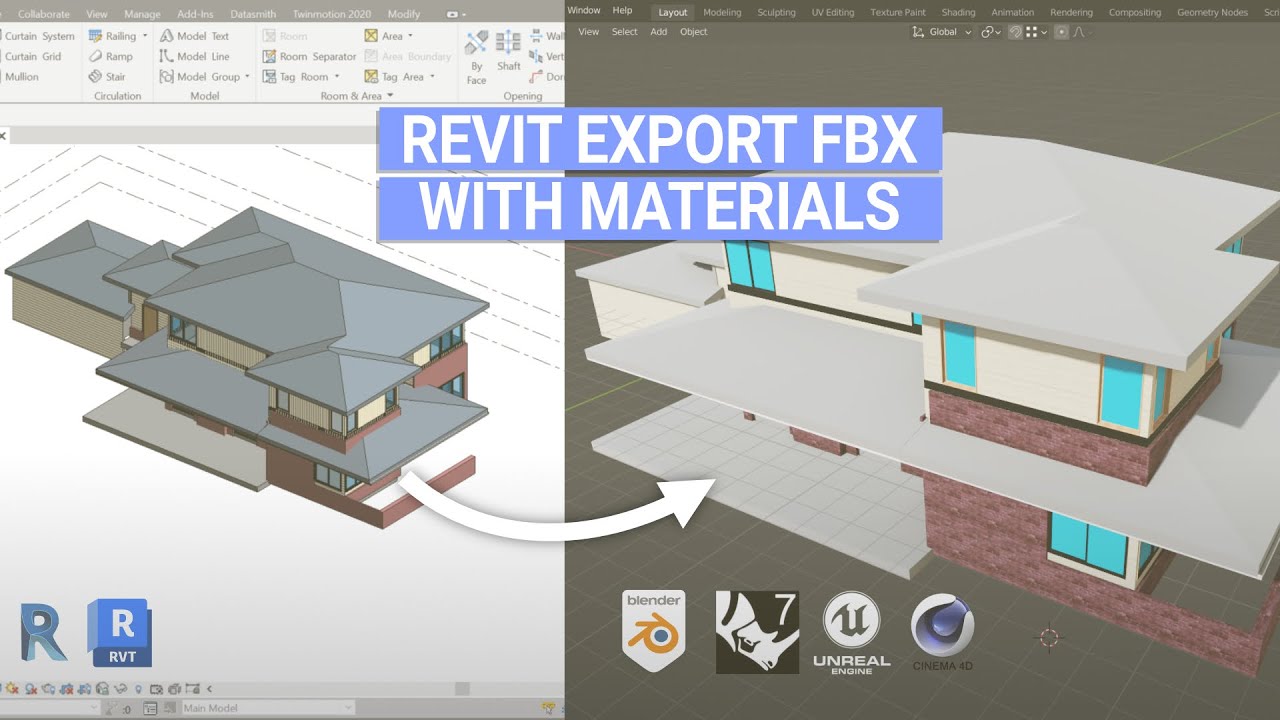Viewport: 1280px width, 720px height.
Task: Open the Collaborate ribbon tab
Action: [44, 14]
